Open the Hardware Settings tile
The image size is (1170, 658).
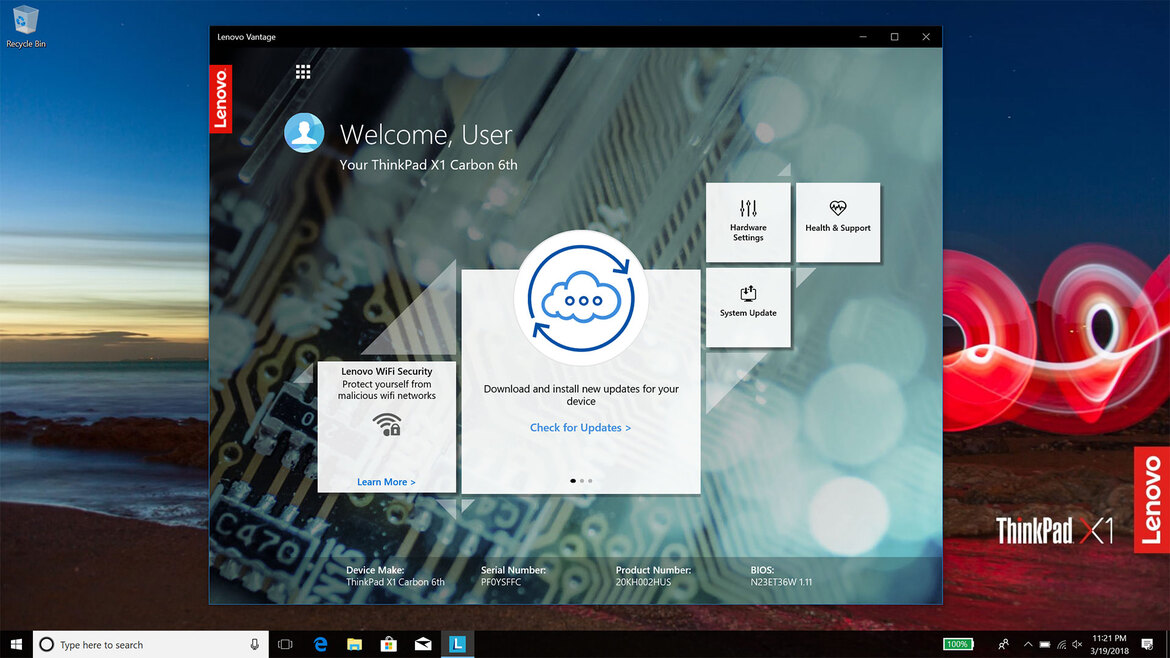pos(748,222)
